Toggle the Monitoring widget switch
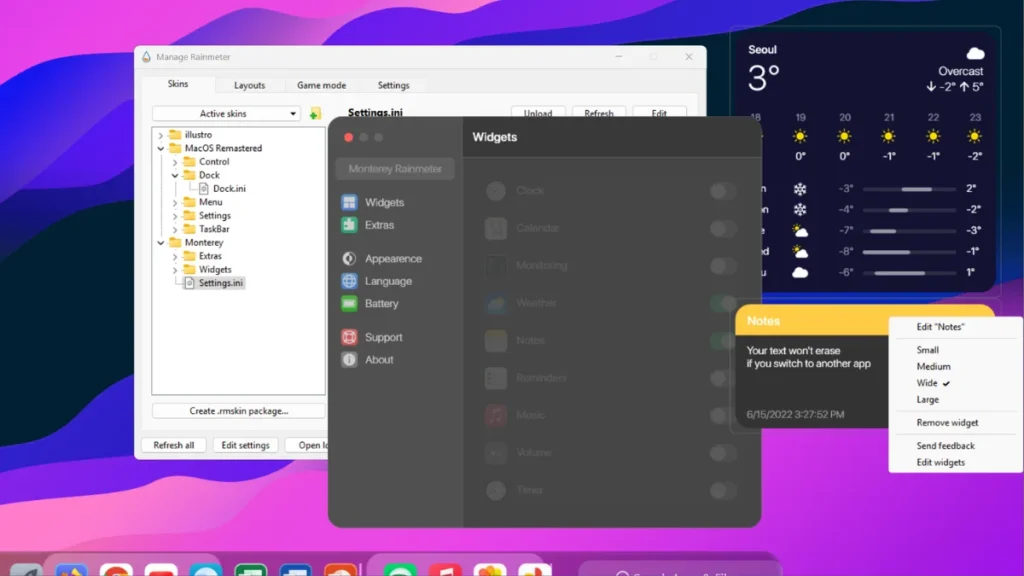 pyautogui.click(x=723, y=266)
